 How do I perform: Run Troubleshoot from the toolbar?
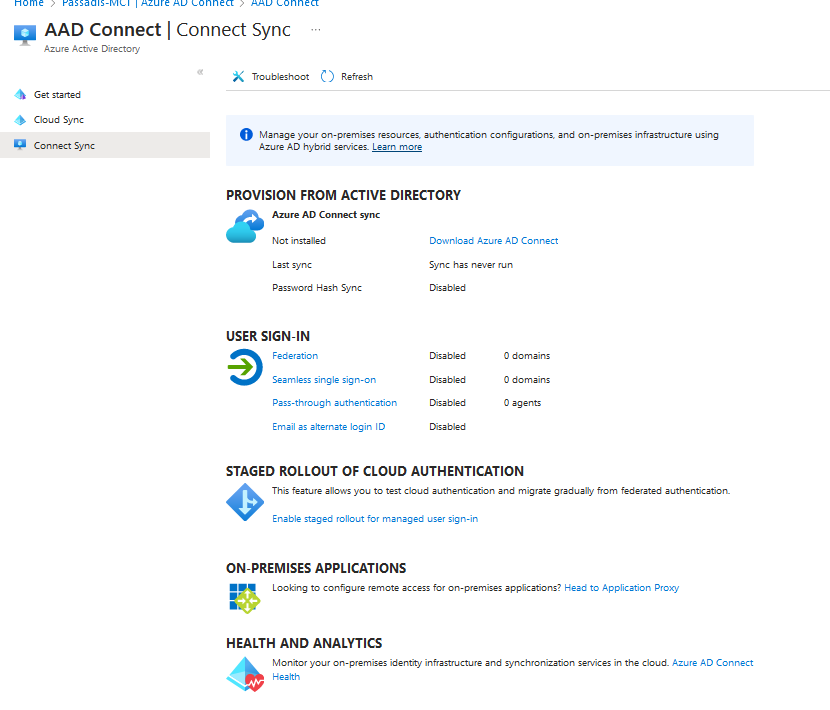270,77
